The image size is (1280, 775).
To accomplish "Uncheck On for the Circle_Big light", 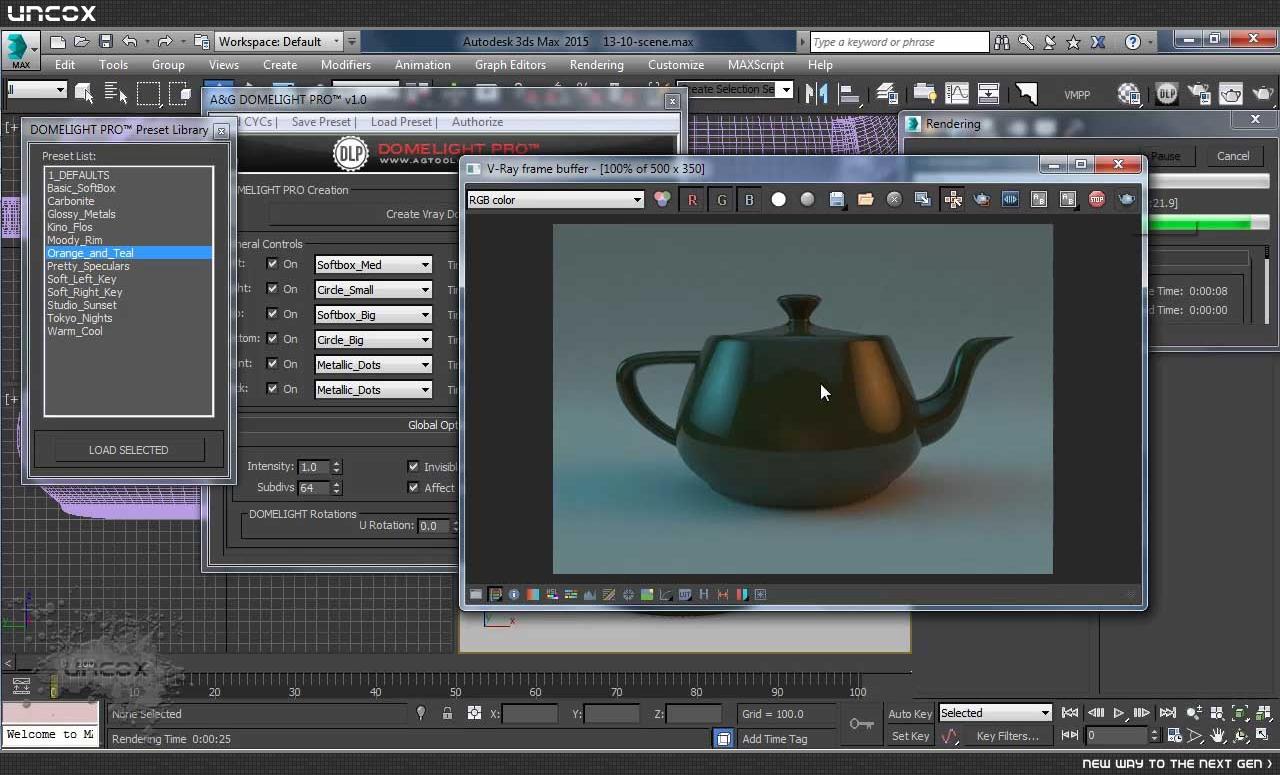I will tap(272, 339).
